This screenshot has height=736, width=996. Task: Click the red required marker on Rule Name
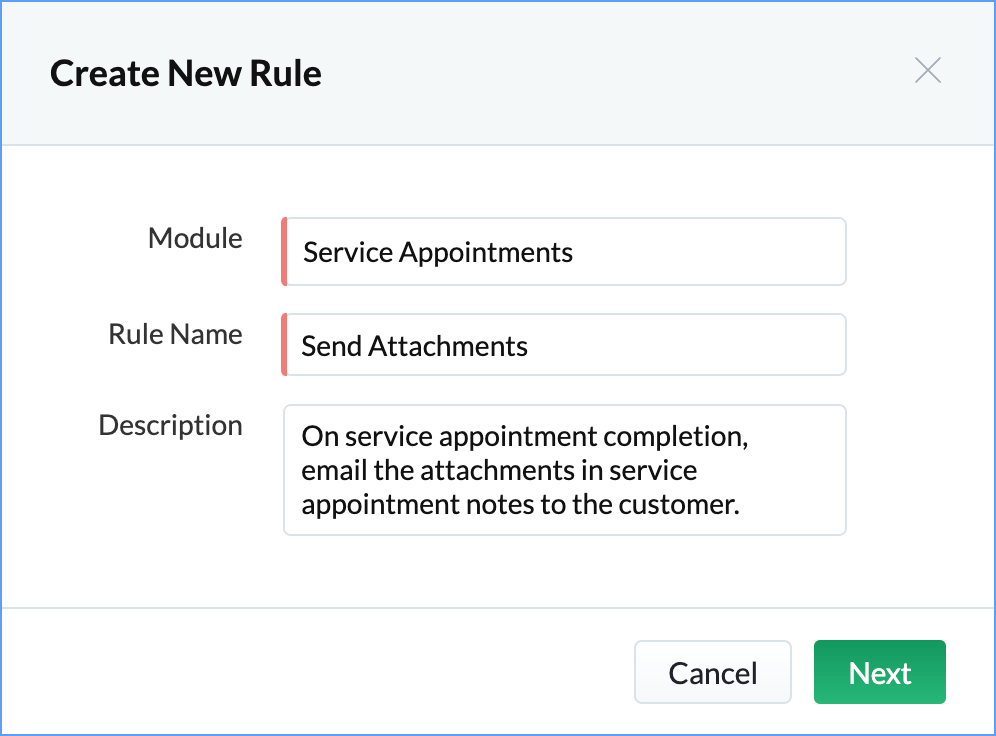[x=284, y=345]
